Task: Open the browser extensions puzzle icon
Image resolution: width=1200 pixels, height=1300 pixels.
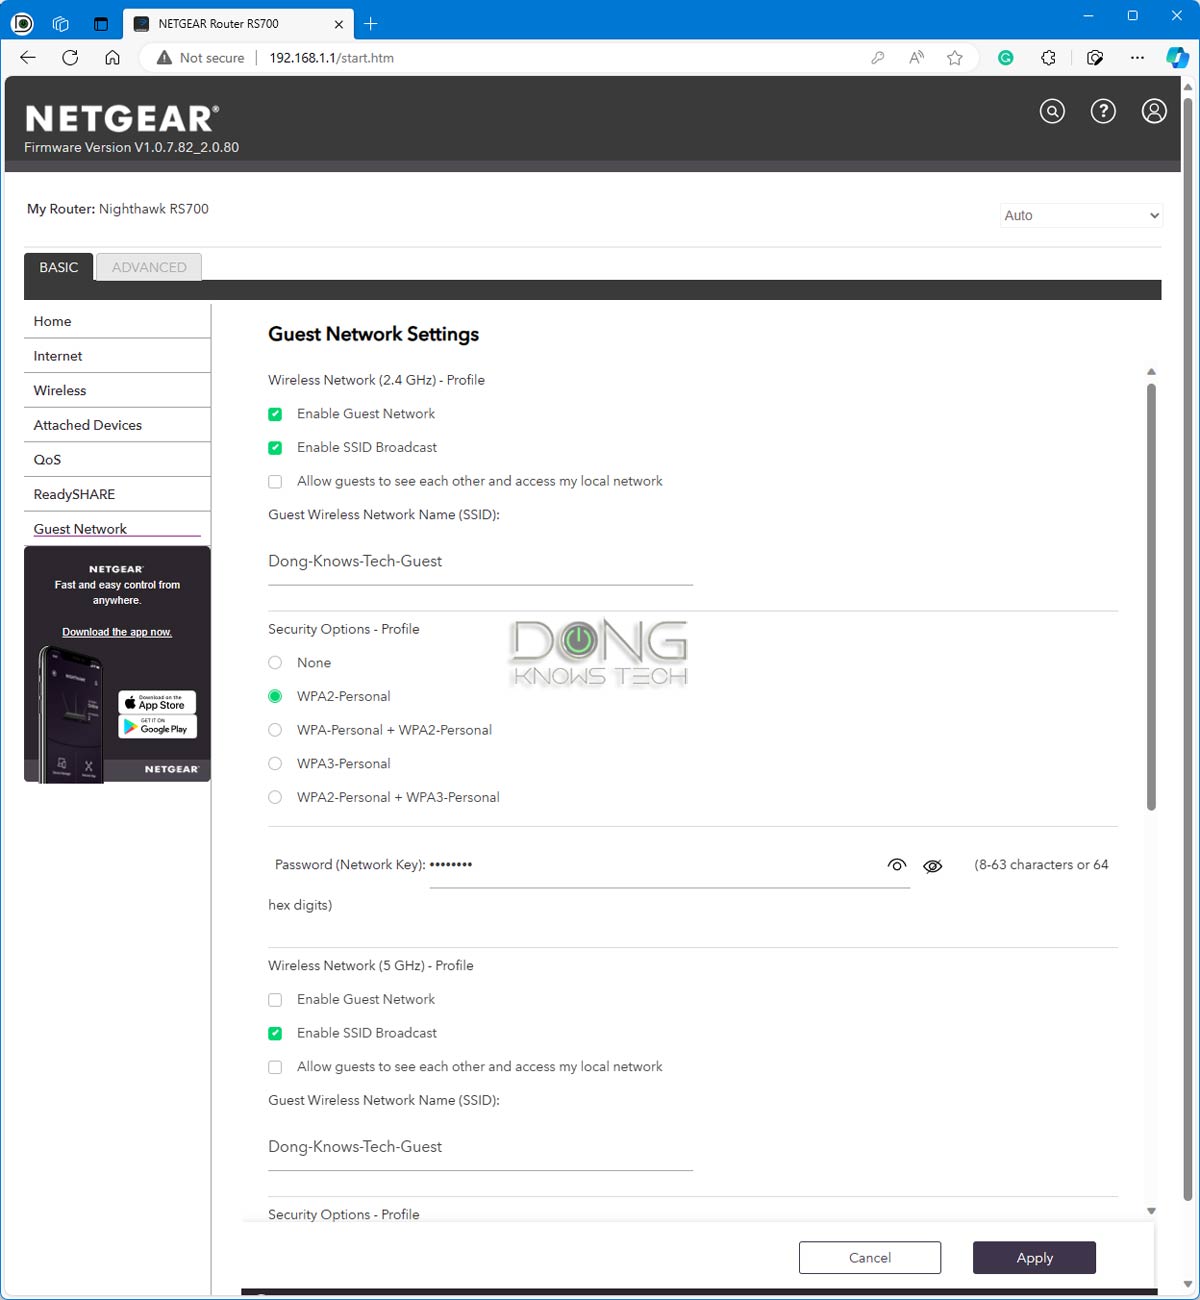Action: click(1048, 58)
